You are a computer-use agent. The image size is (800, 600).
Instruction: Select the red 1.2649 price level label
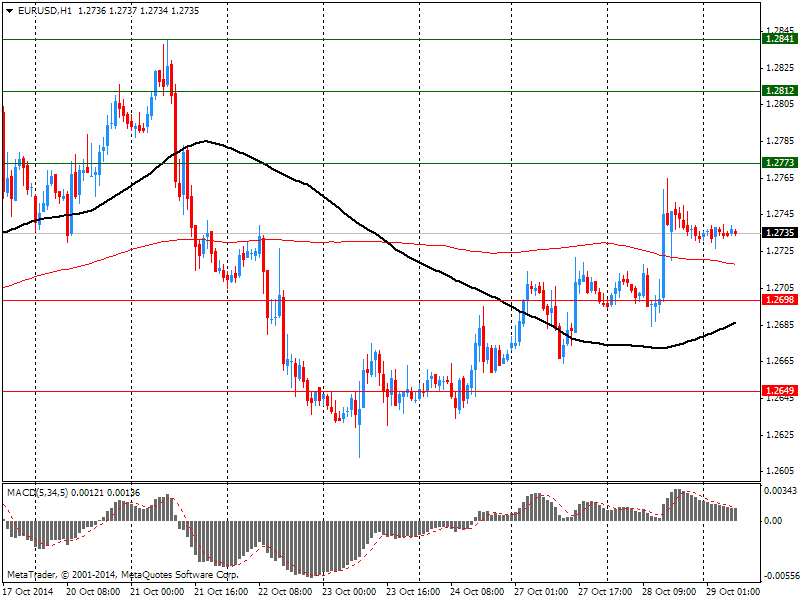[x=780, y=391]
